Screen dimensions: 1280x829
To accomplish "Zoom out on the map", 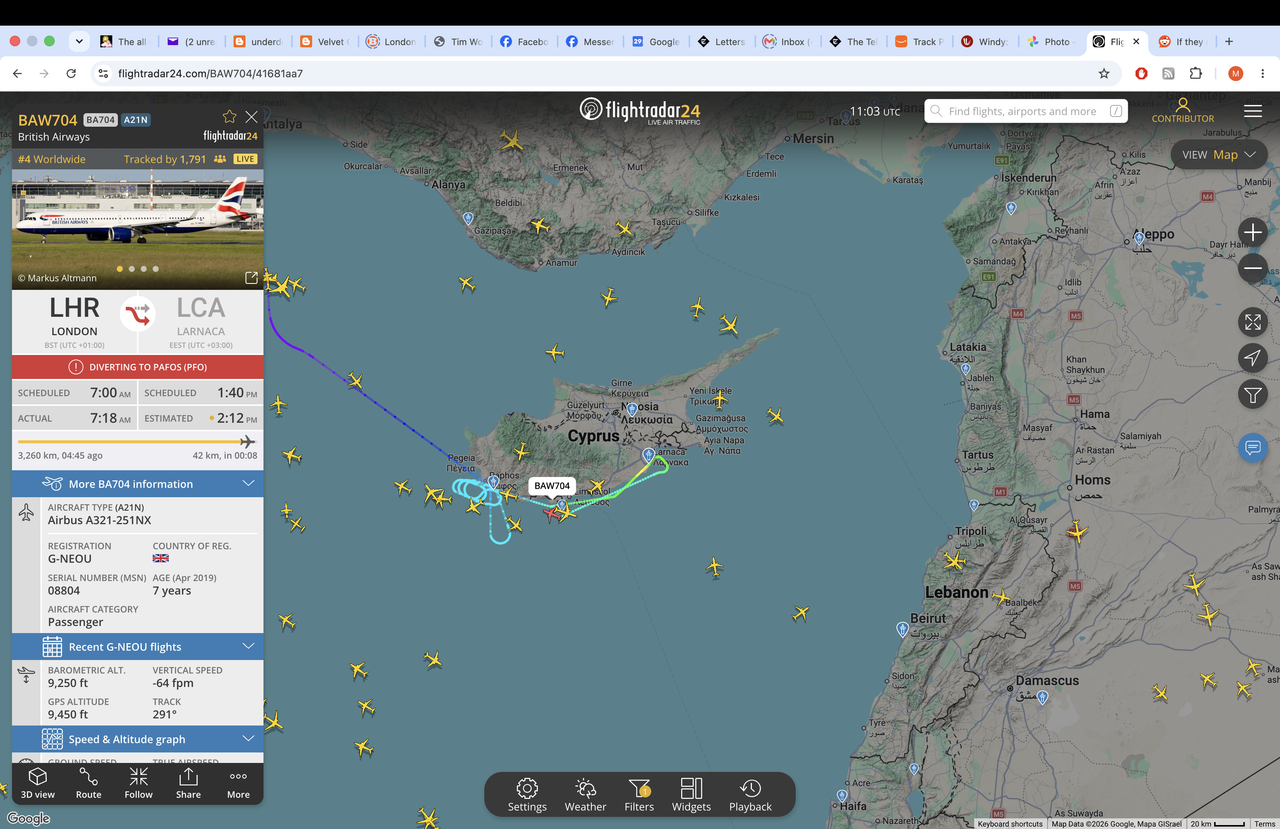I will pos(1253,268).
